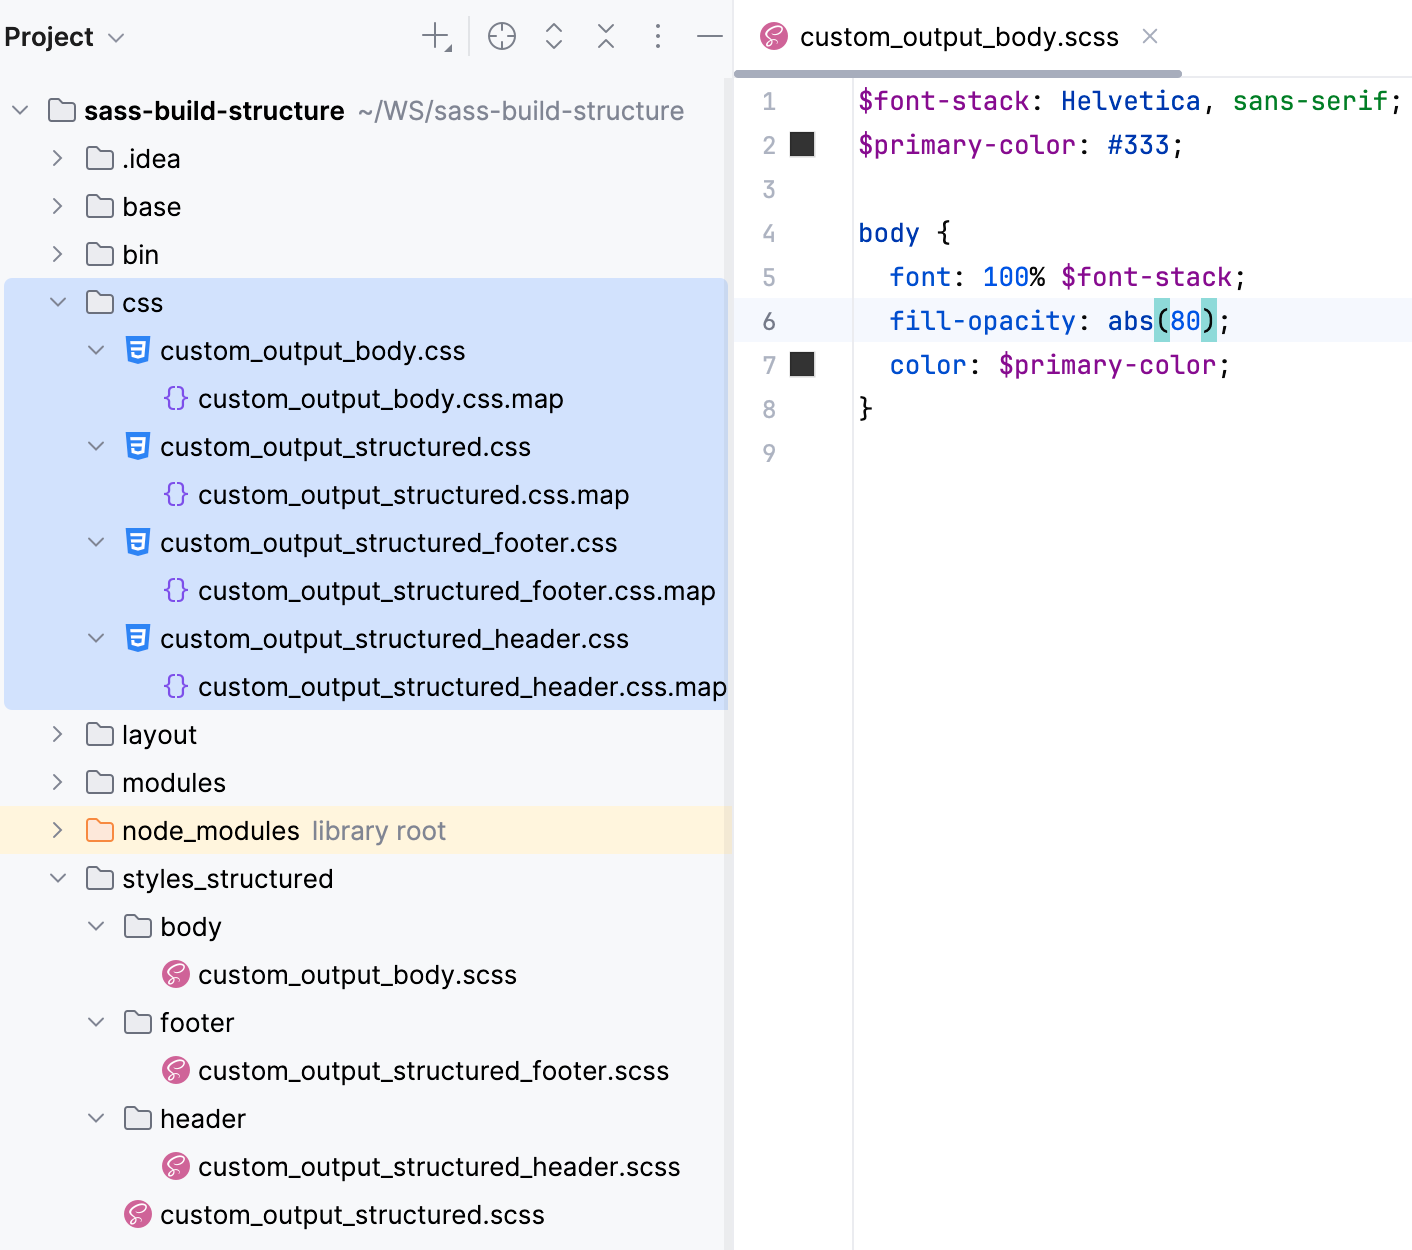1412x1250 pixels.
Task: Click the CSS icon beside custom_output_structured_footer.css
Action: click(137, 542)
